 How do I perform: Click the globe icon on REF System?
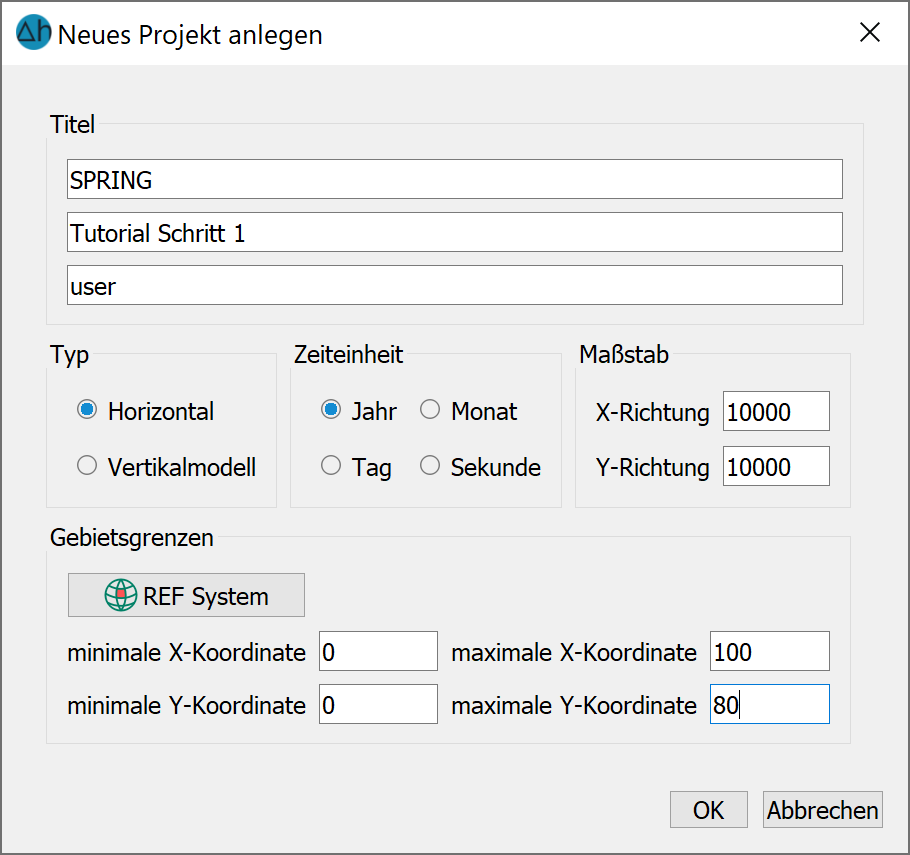tap(121, 595)
